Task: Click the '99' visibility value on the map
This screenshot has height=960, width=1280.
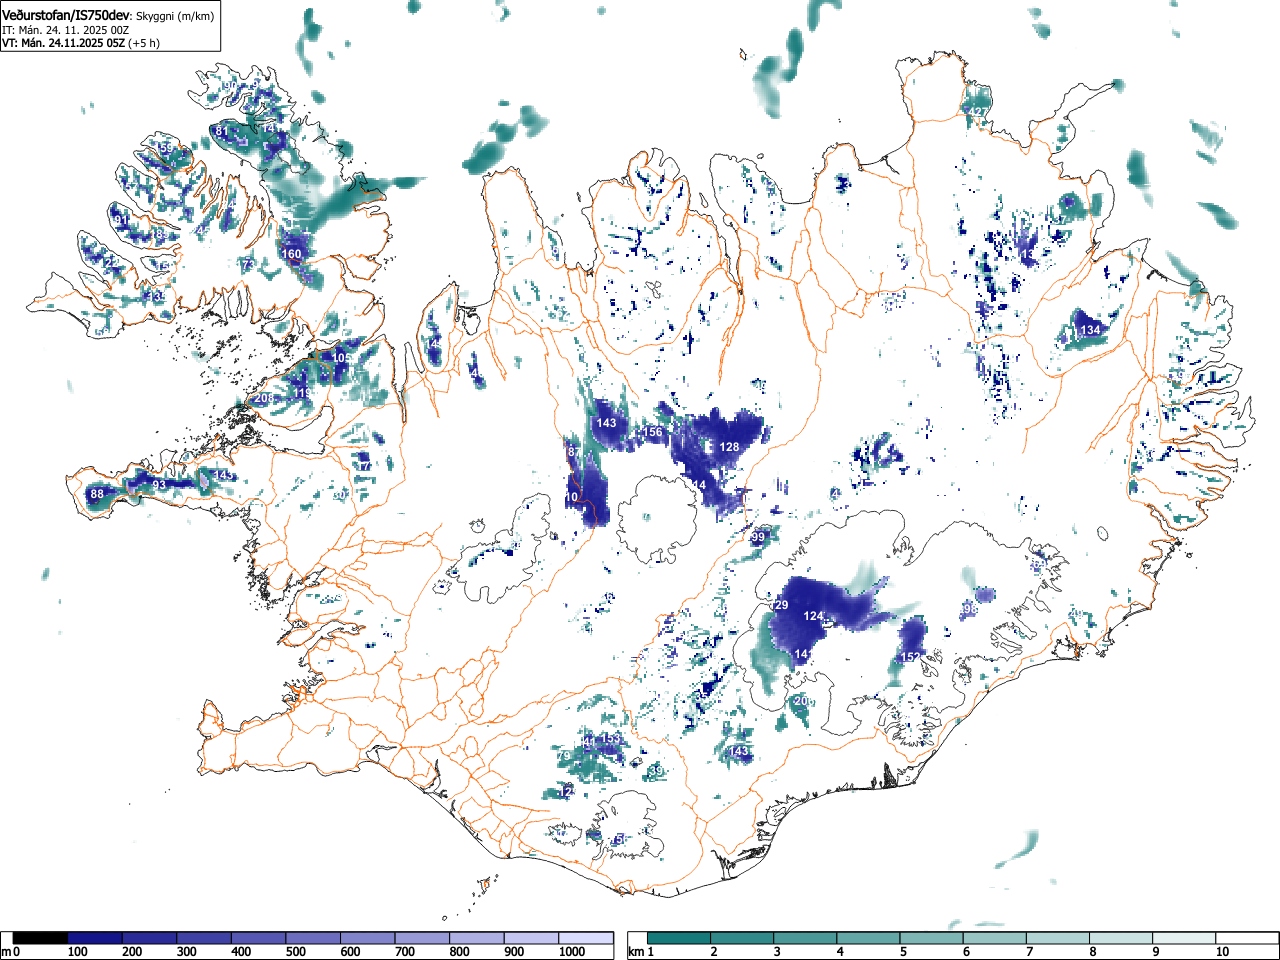Action: (x=758, y=538)
